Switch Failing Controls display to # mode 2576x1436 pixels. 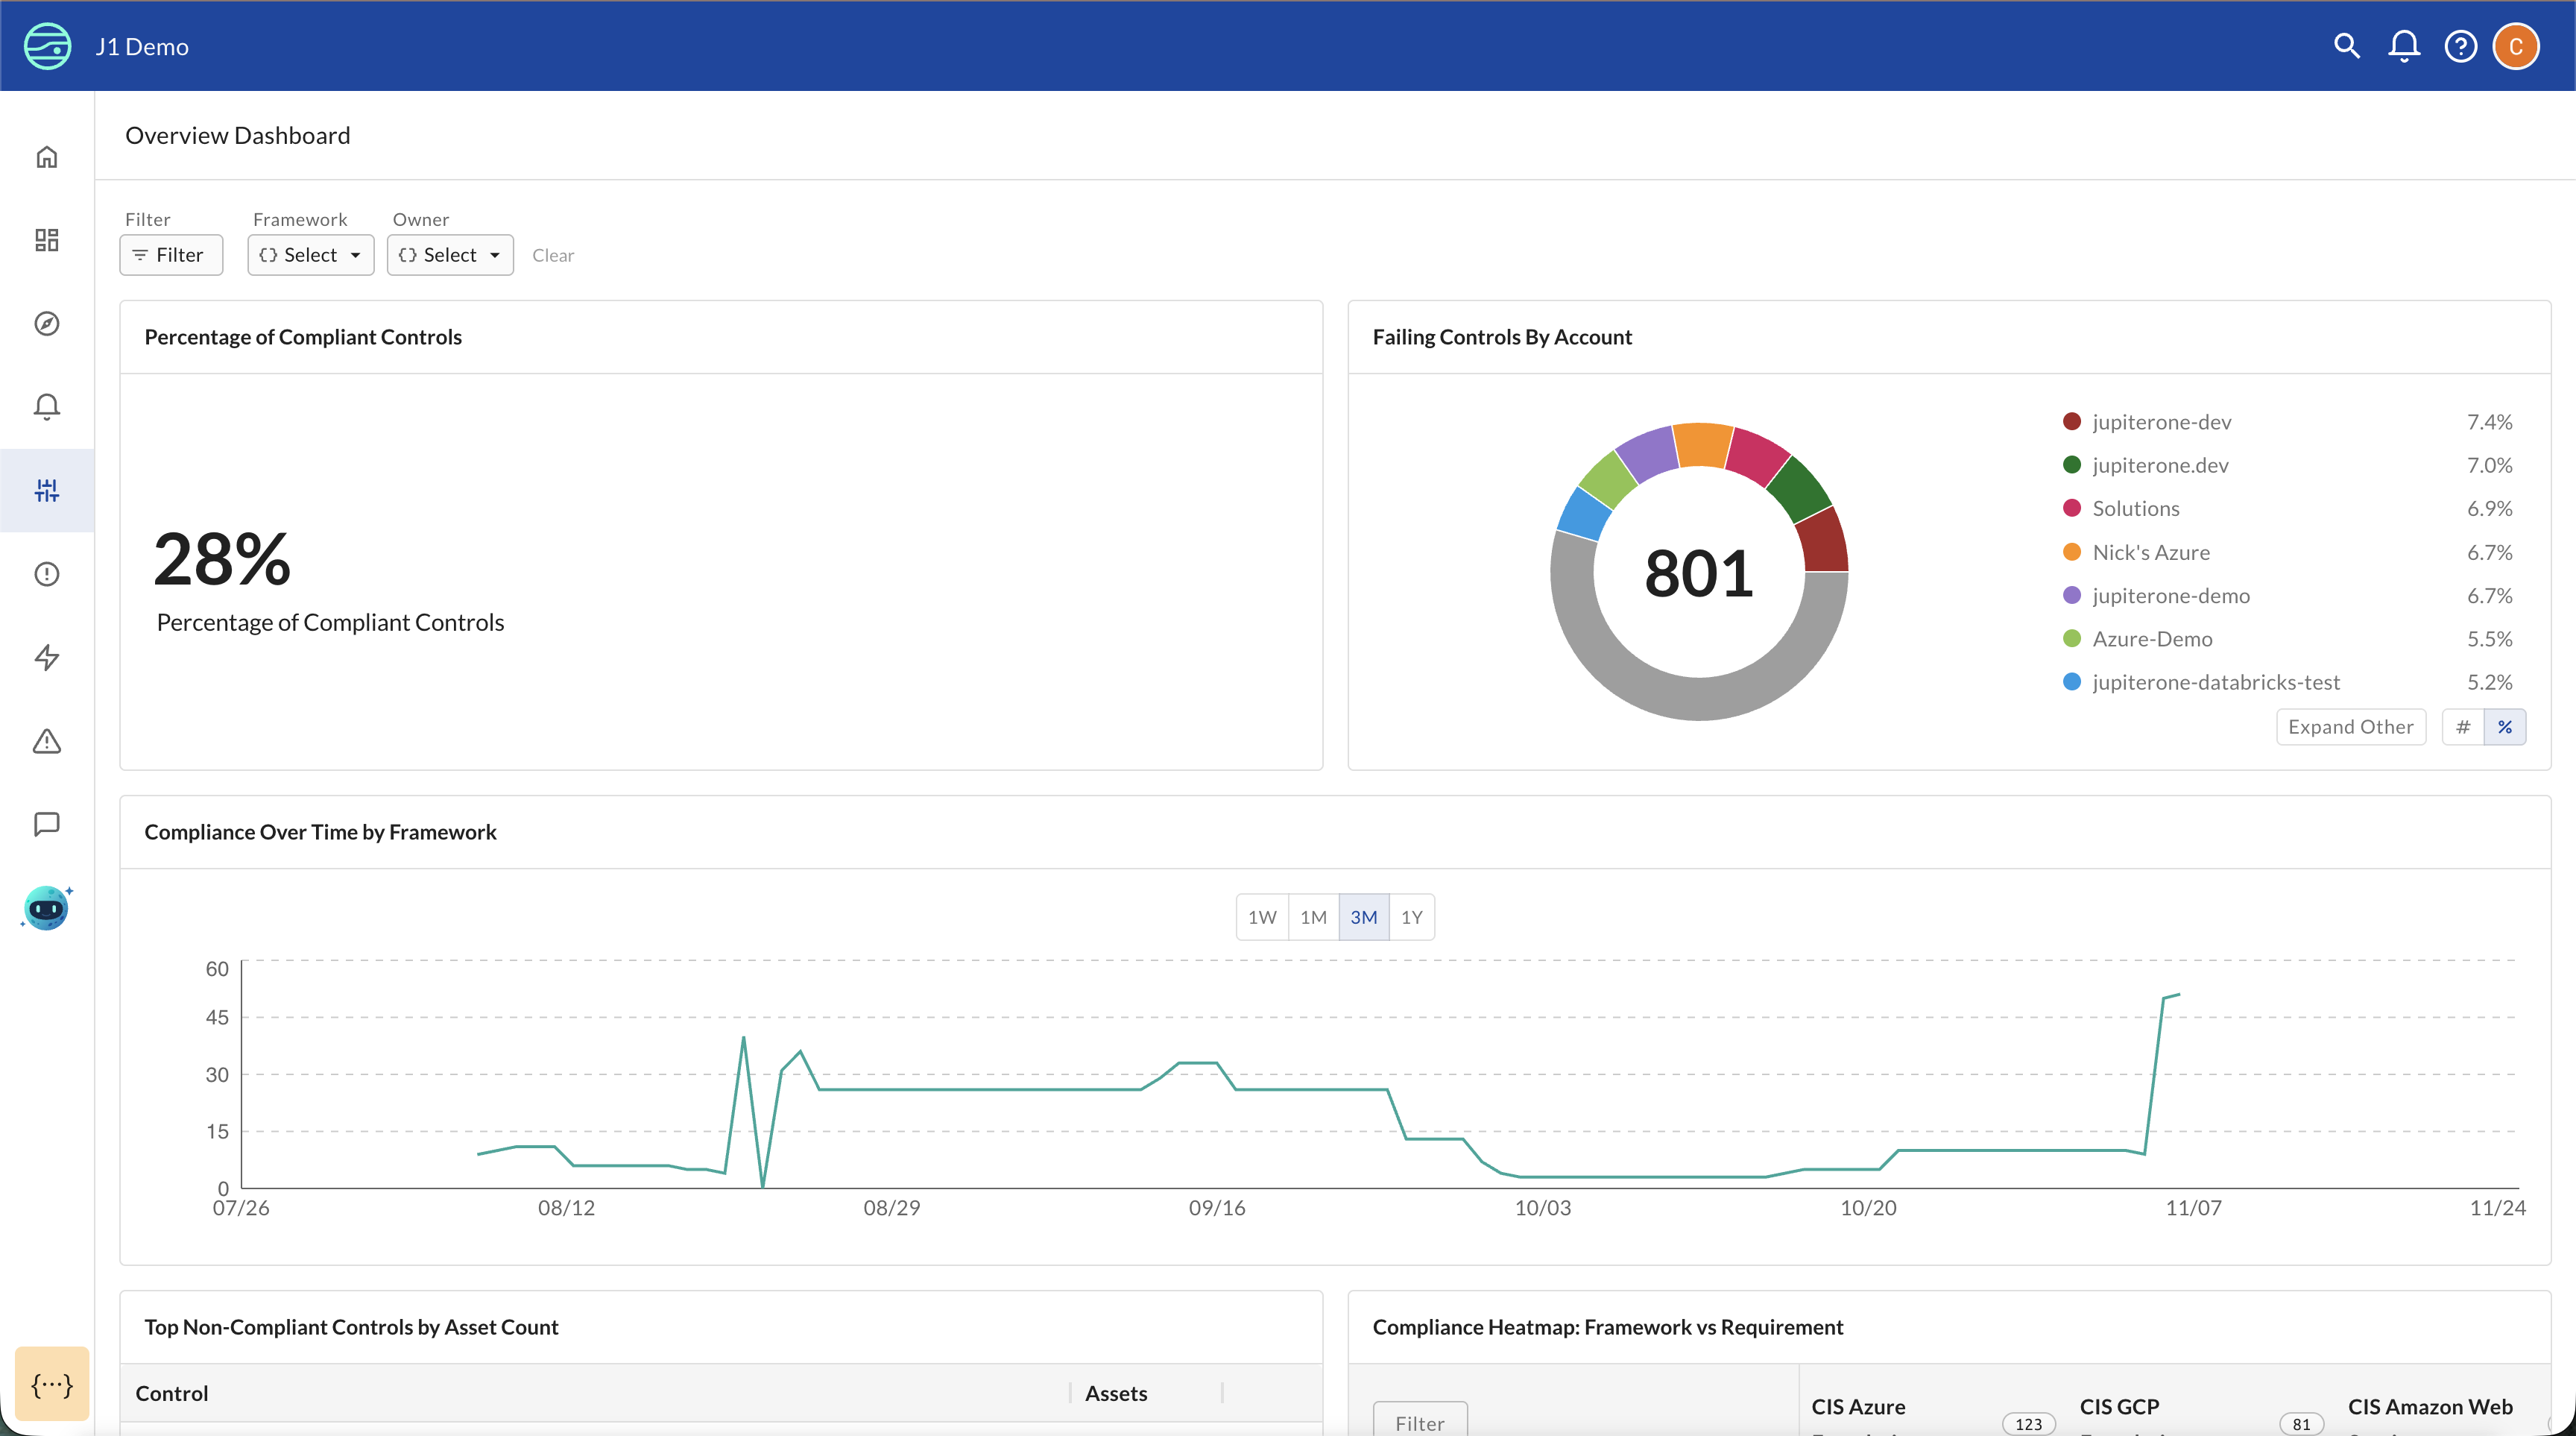(2464, 726)
